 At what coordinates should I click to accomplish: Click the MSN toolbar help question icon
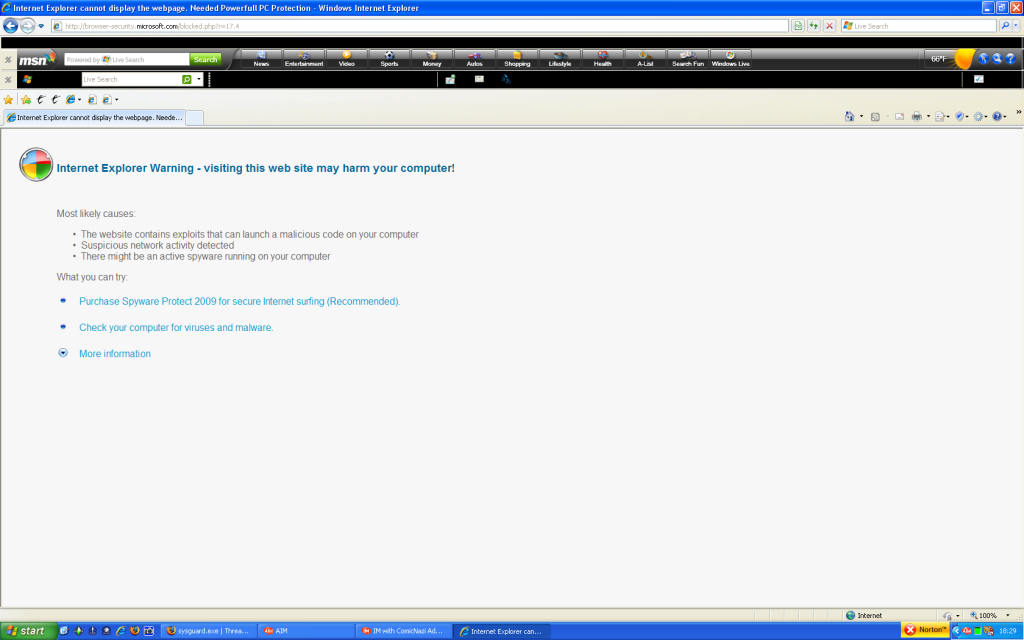(1010, 59)
